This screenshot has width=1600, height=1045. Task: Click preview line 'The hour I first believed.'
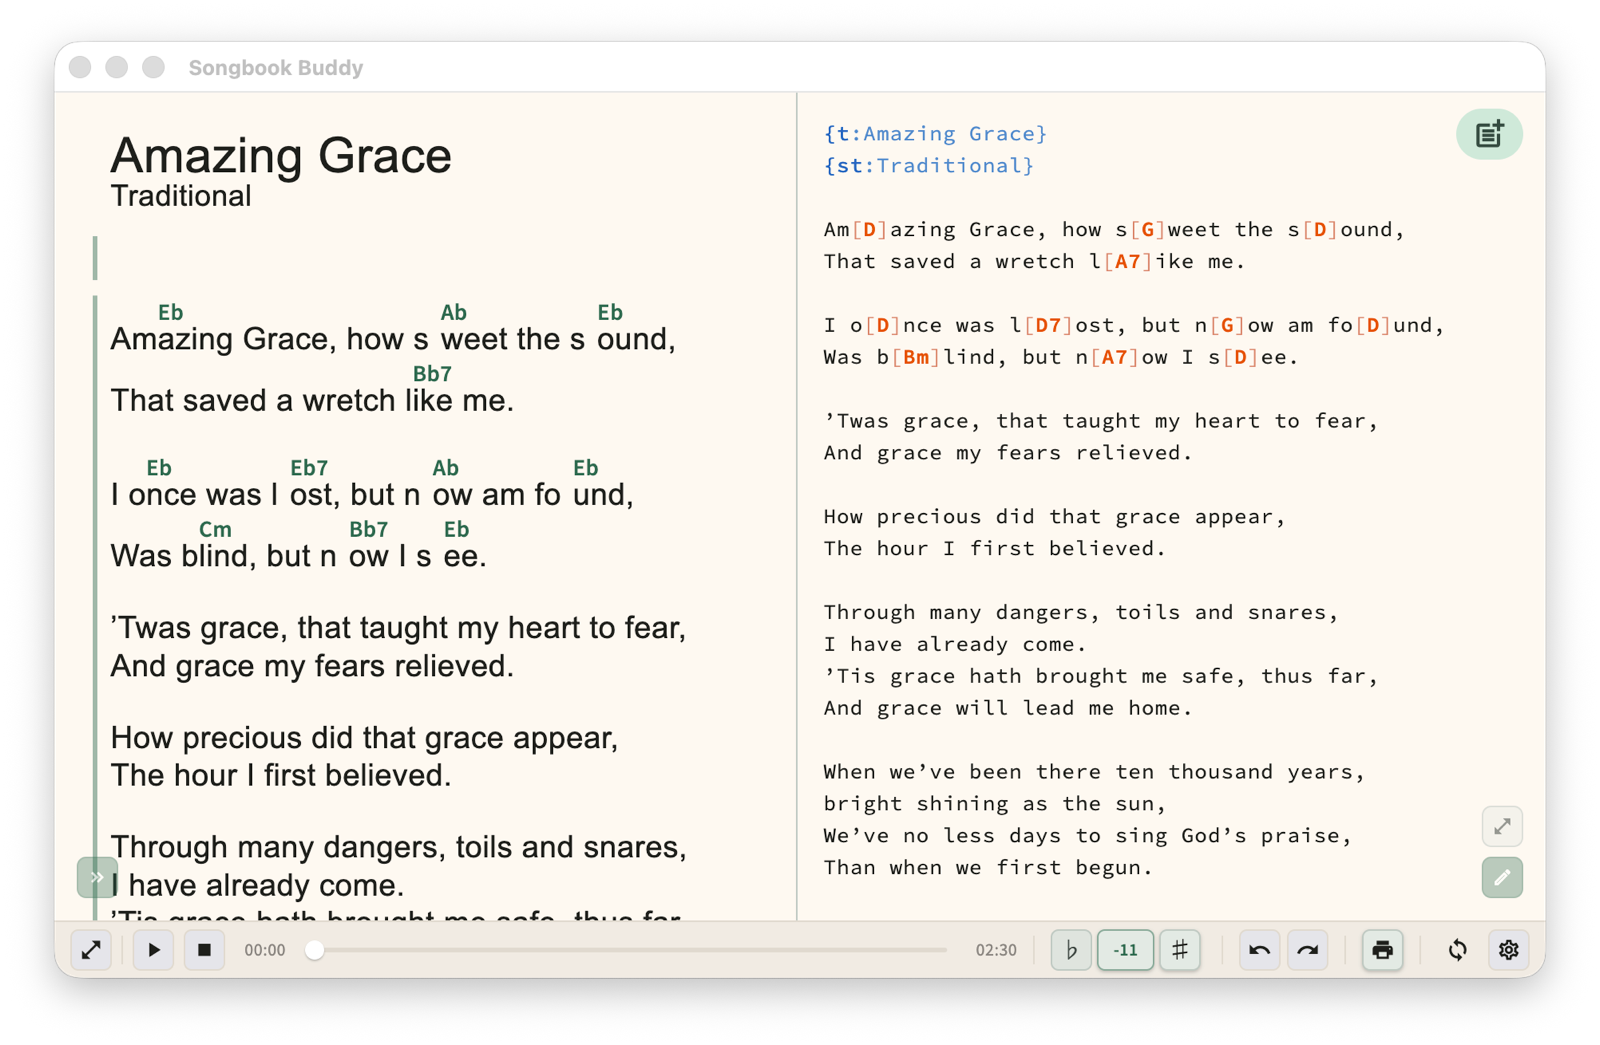pos(281,776)
